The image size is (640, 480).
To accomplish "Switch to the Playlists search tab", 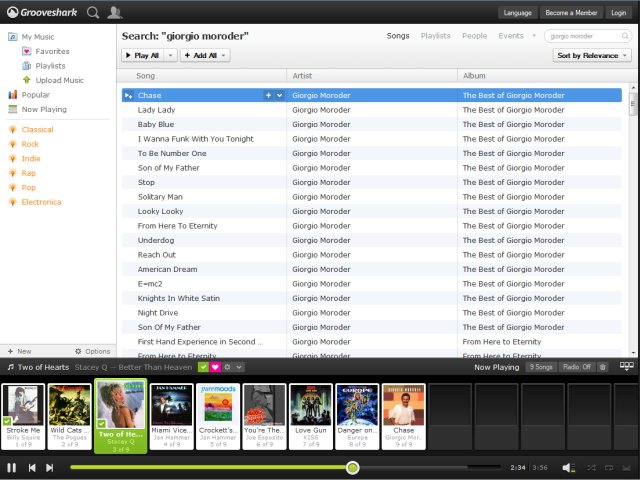I will [435, 36].
